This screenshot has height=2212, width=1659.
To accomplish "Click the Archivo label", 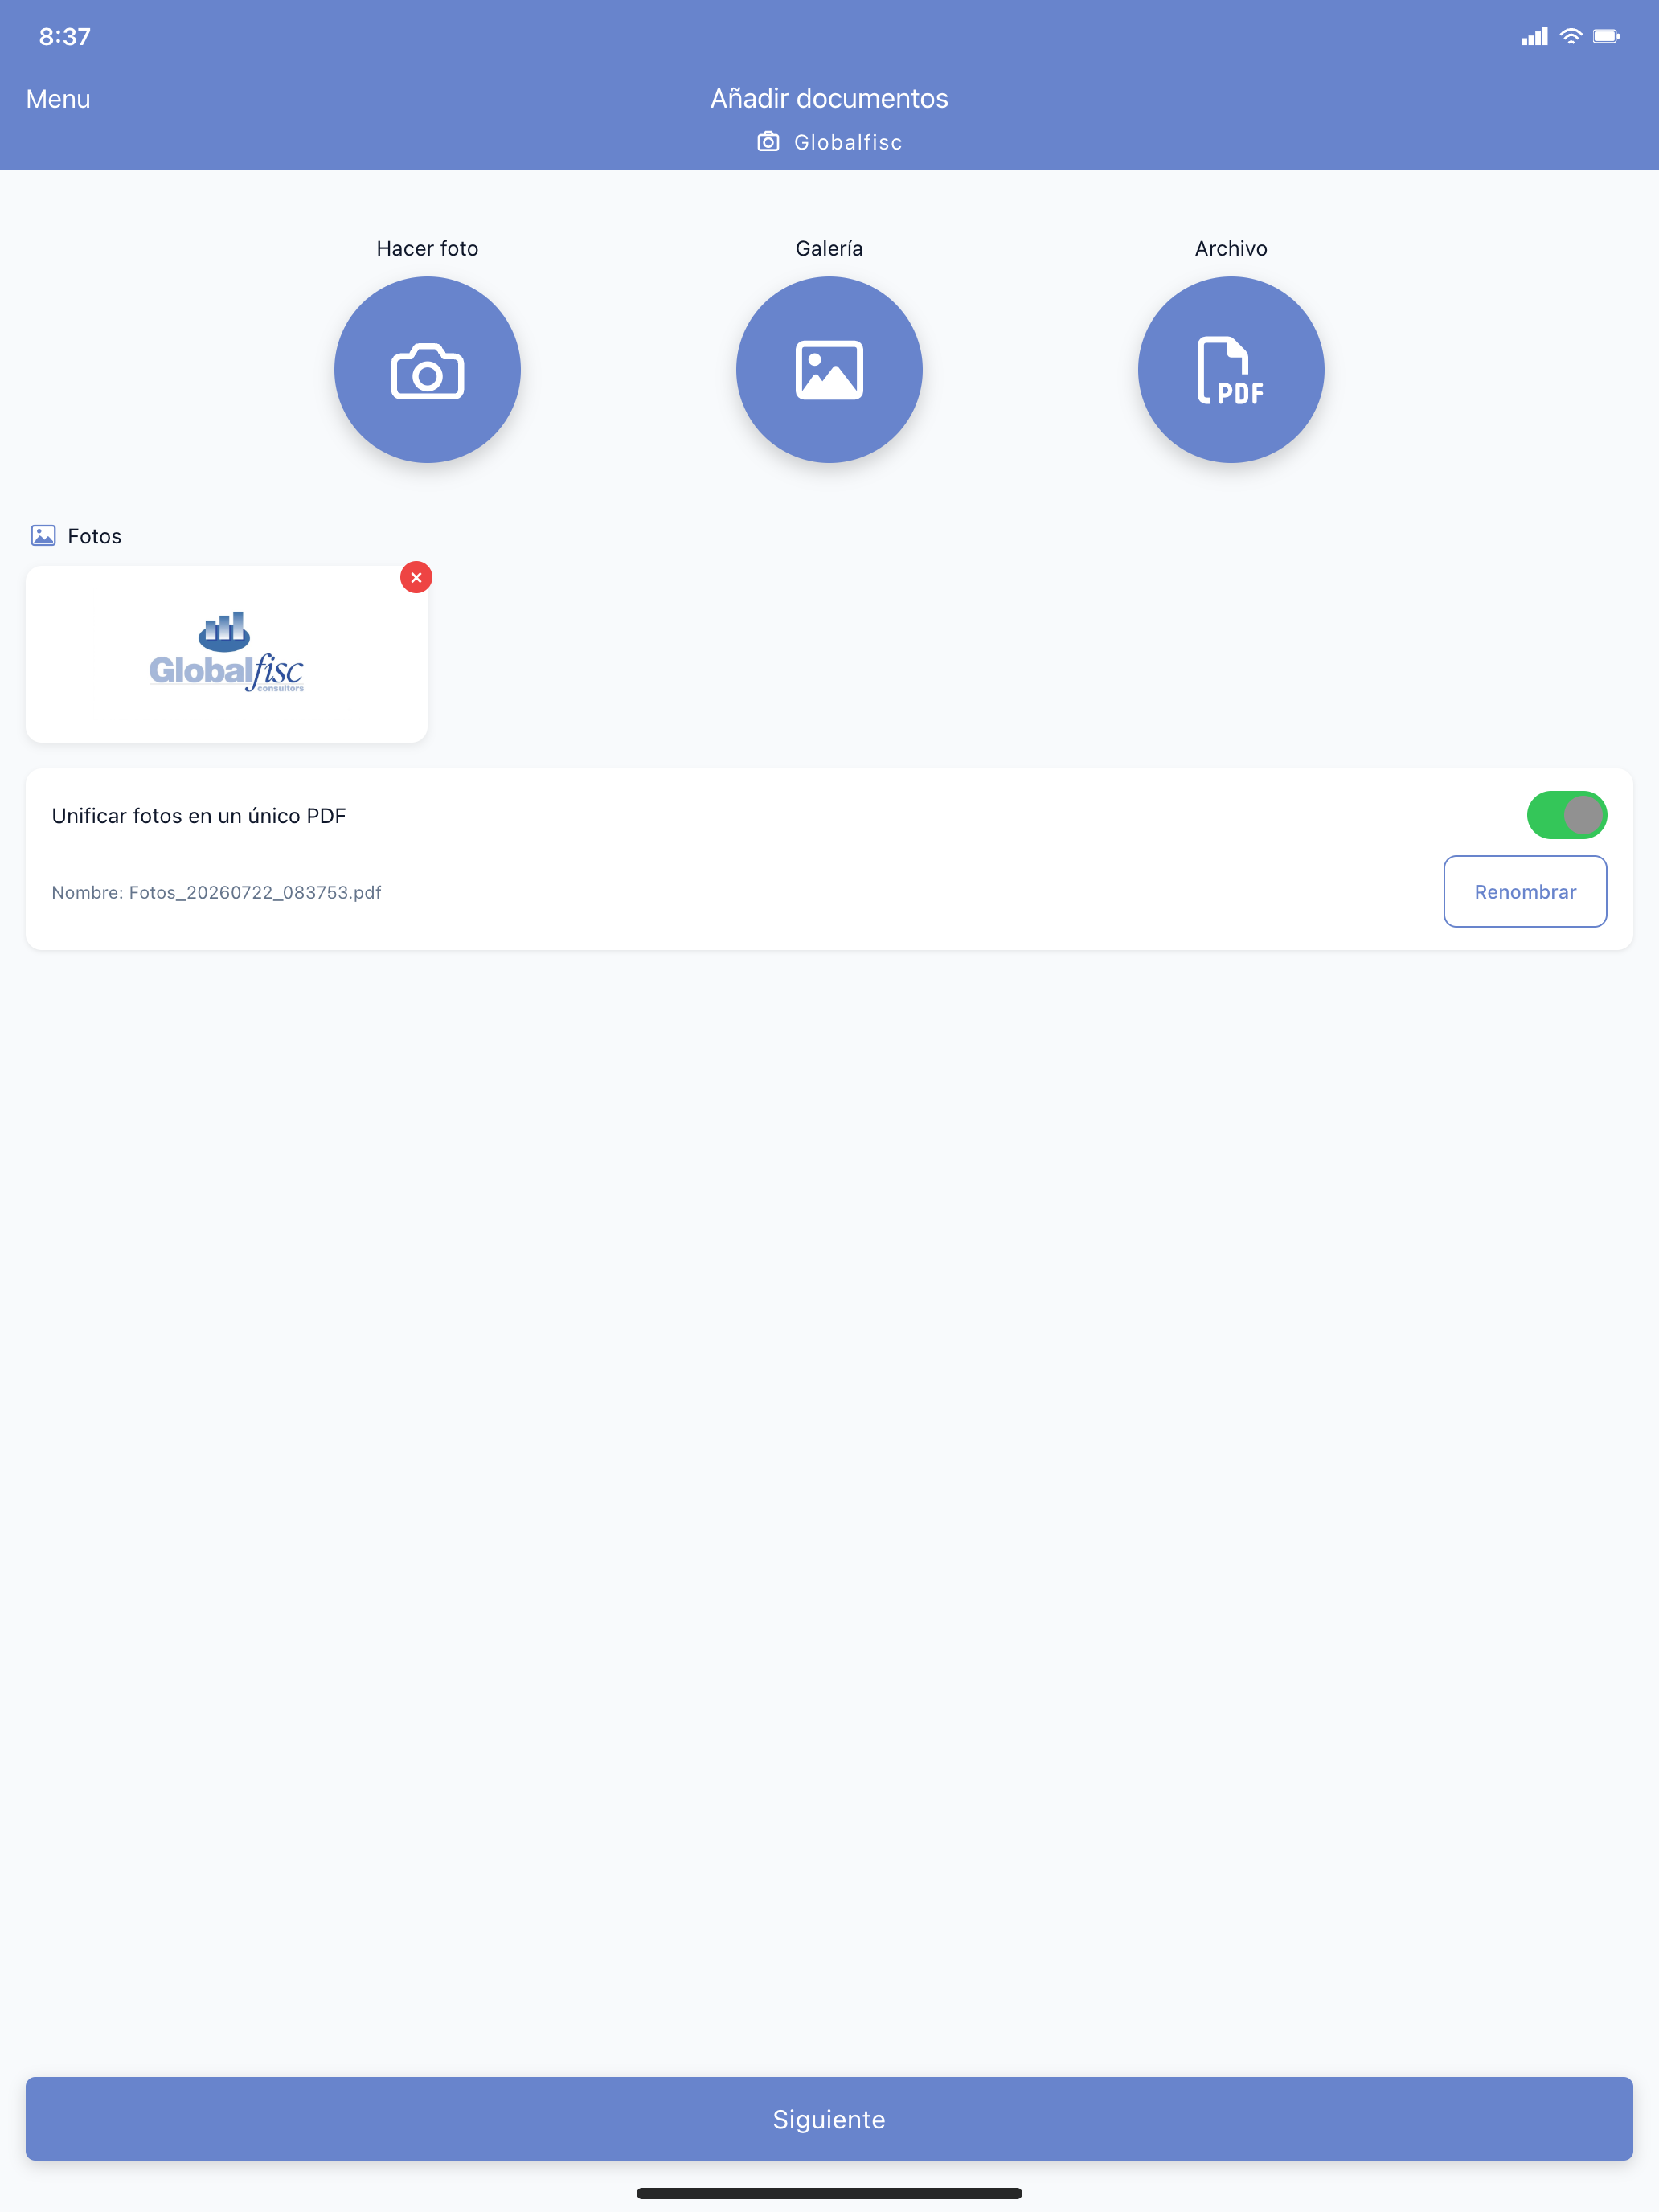I will coord(1231,248).
